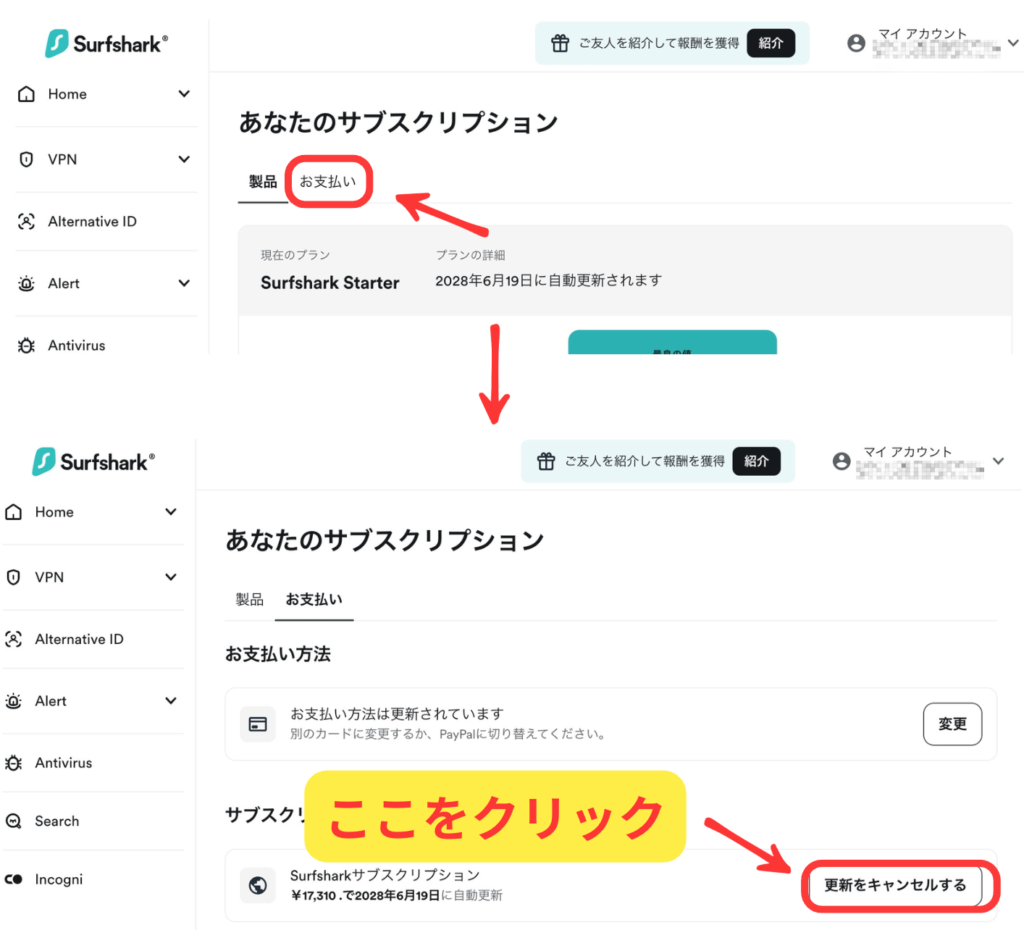Expand the Alert chevron in the lower sidebar
1024x930 pixels.
click(x=171, y=701)
